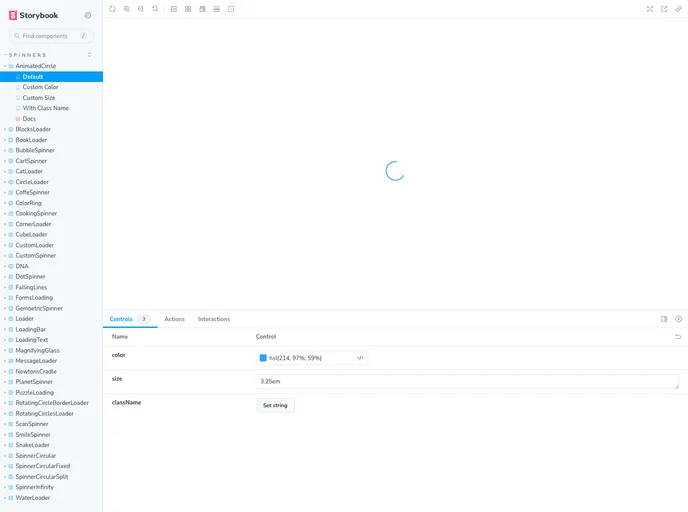The width and height of the screenshot is (688, 512).
Task: Switch to the Interactions tab
Action: tap(214, 319)
